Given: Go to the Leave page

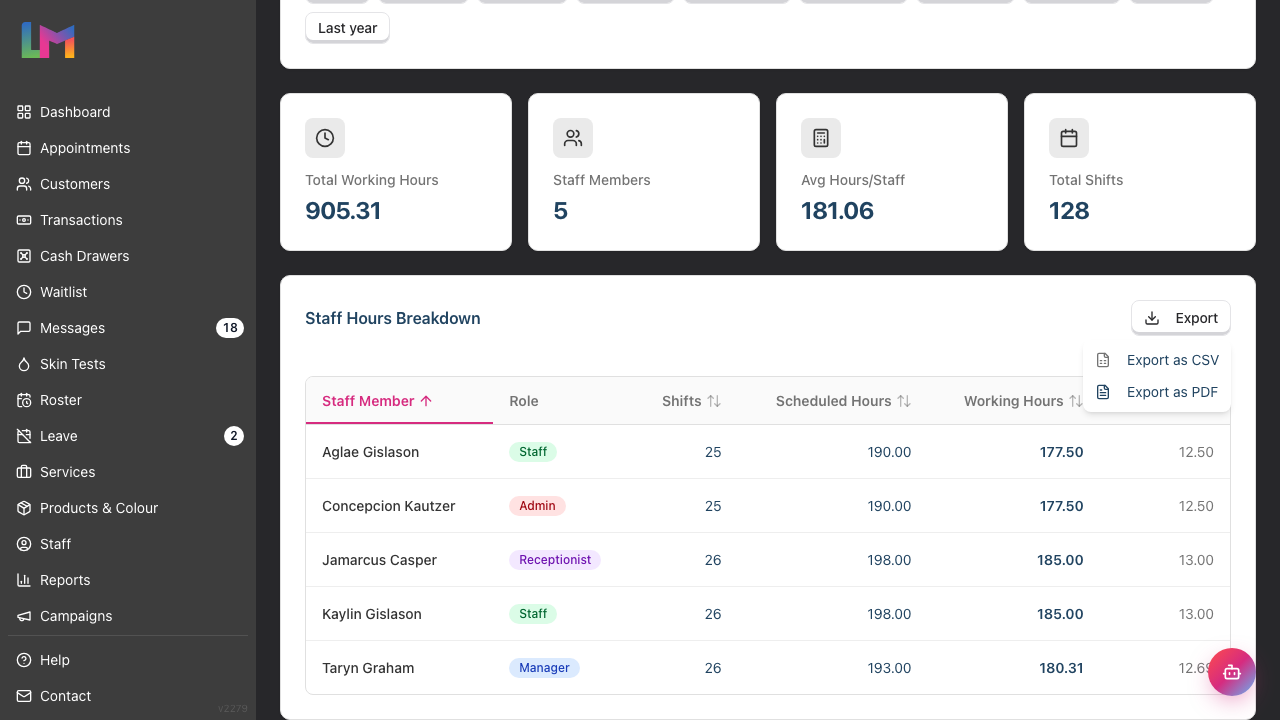Looking at the screenshot, I should 128,436.
